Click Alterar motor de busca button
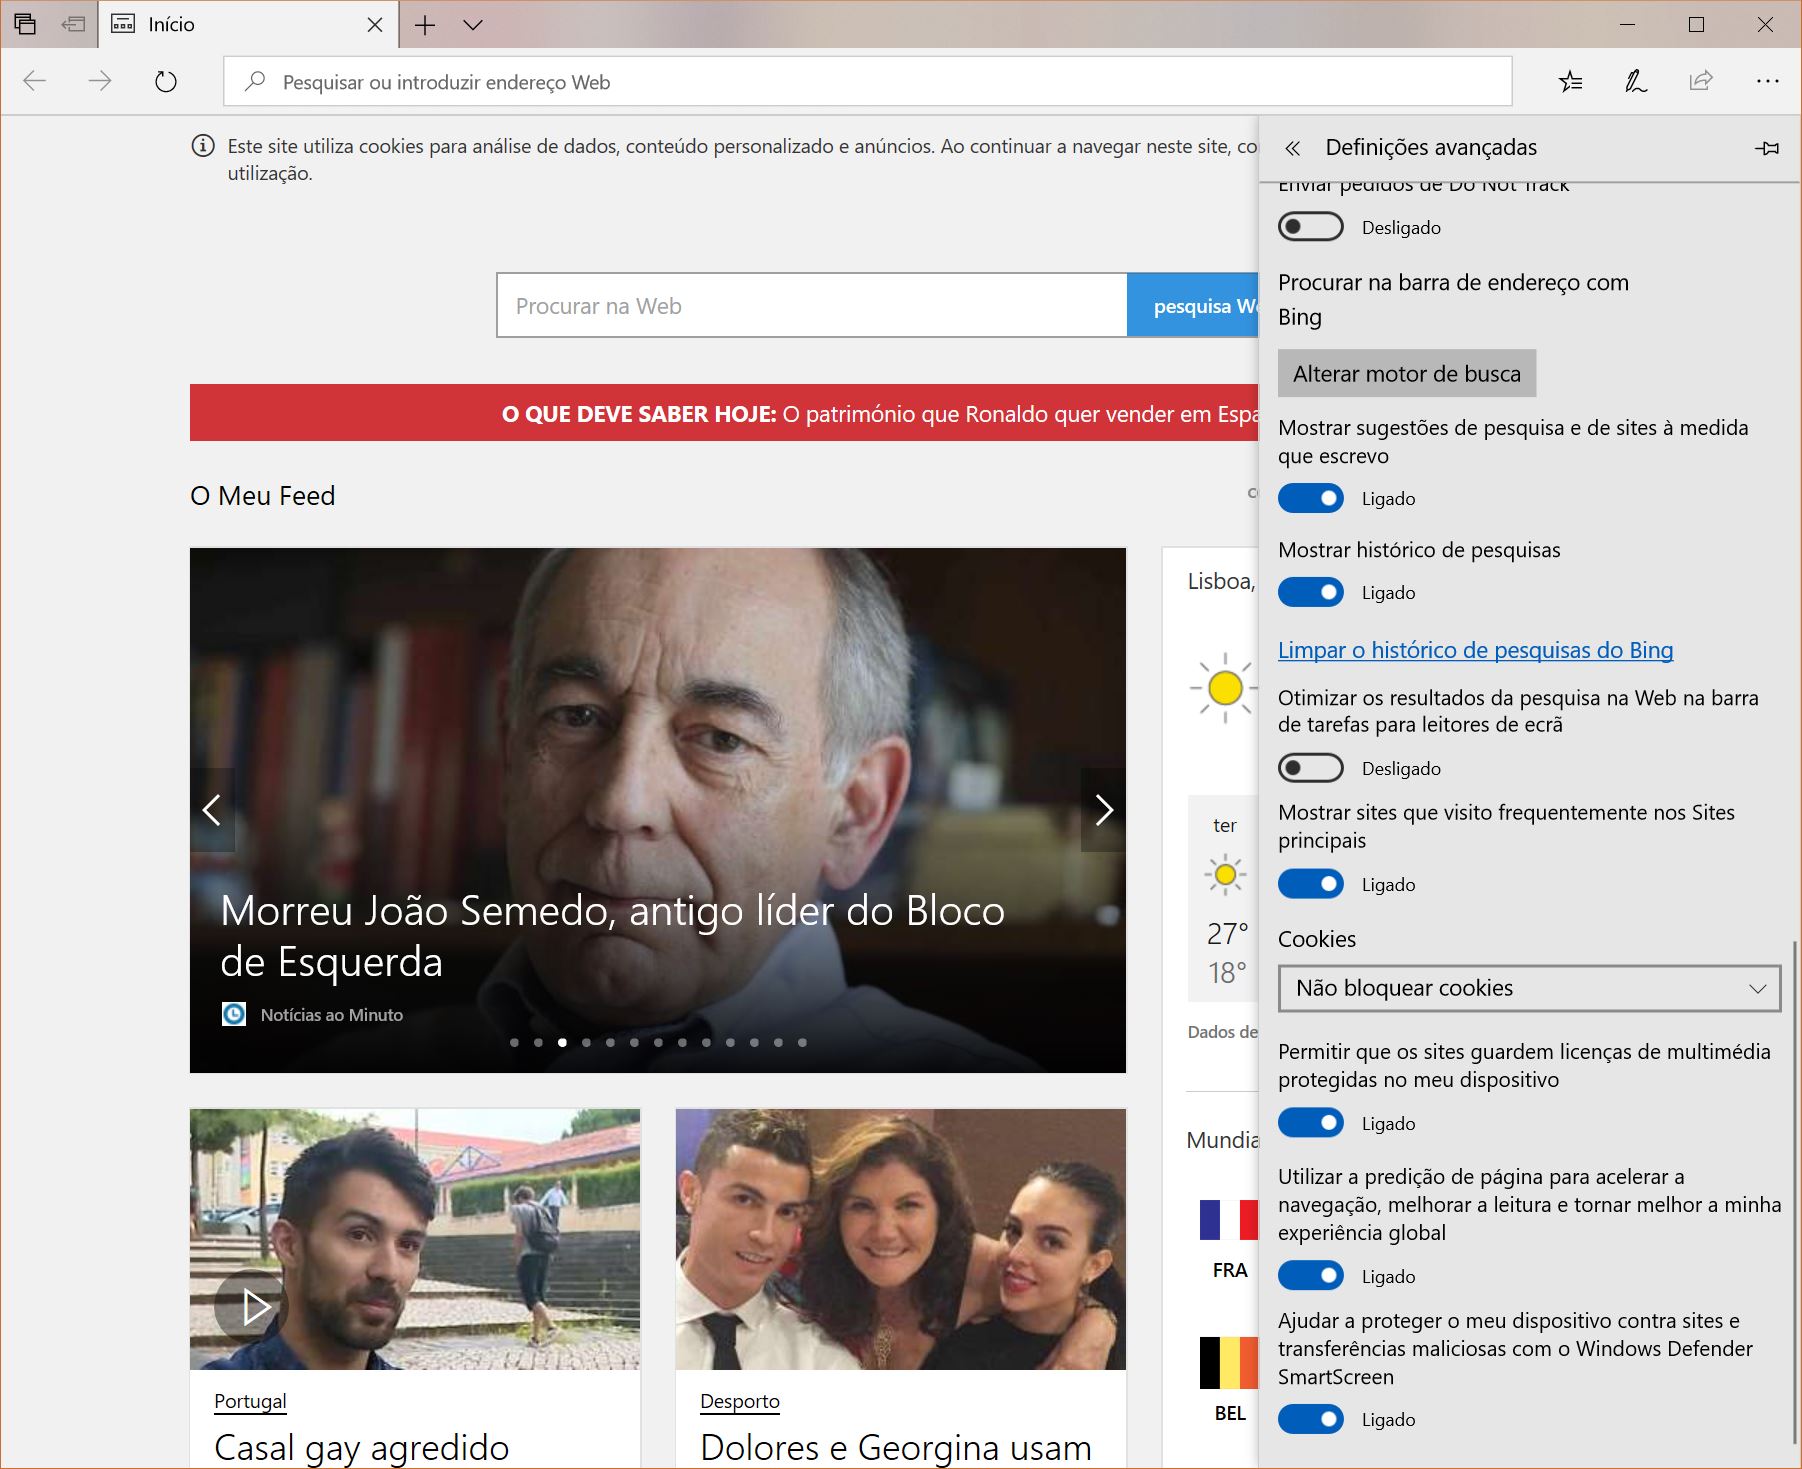Viewport: 1802px width, 1469px height. (x=1406, y=373)
